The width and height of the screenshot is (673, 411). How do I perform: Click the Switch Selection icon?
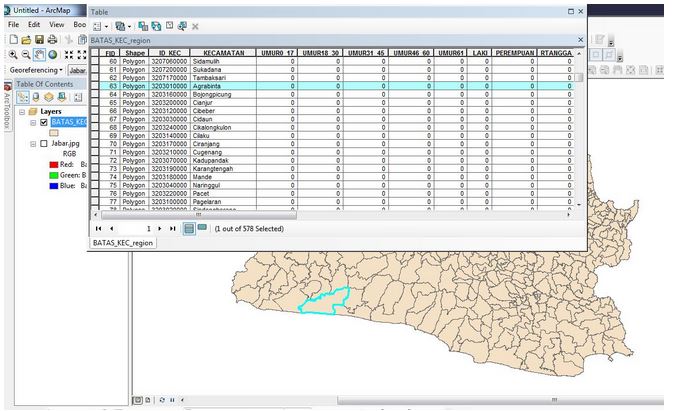(156, 26)
